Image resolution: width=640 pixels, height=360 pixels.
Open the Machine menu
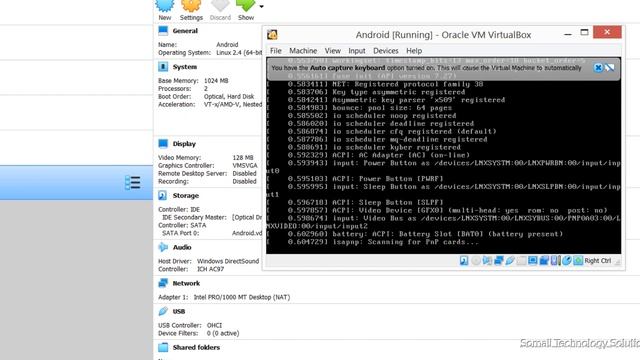(303, 51)
